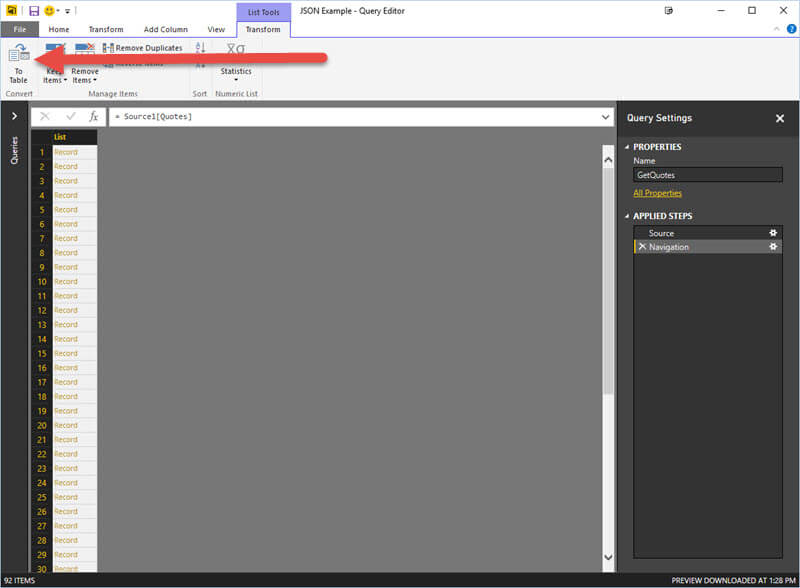Collapse the PROPERTIES section
The width and height of the screenshot is (800, 588).
point(628,147)
